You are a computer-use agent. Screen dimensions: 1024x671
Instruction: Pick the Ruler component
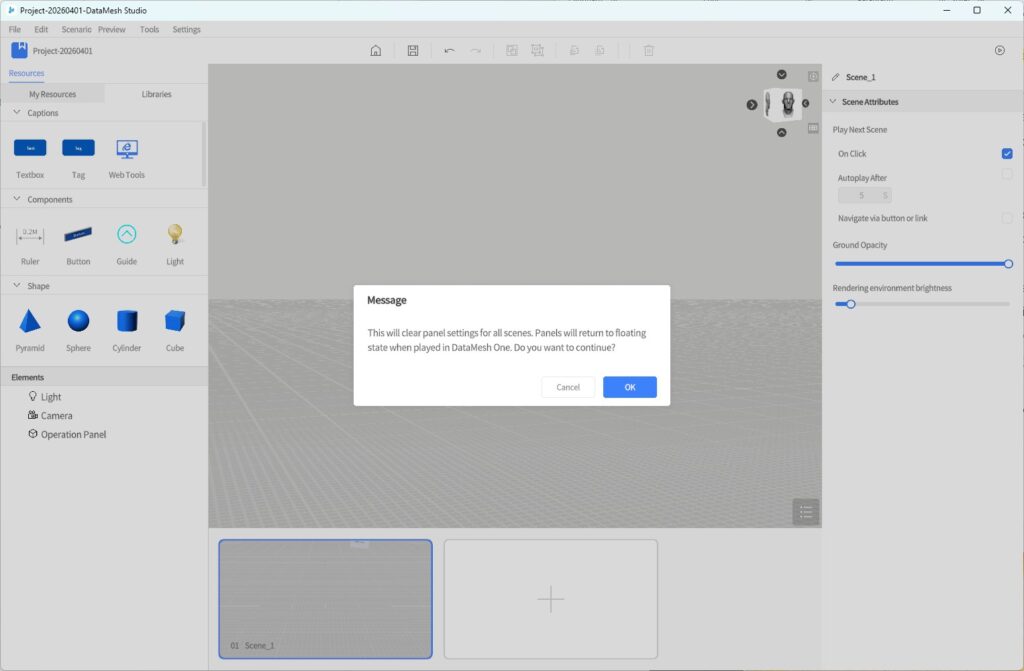point(30,235)
